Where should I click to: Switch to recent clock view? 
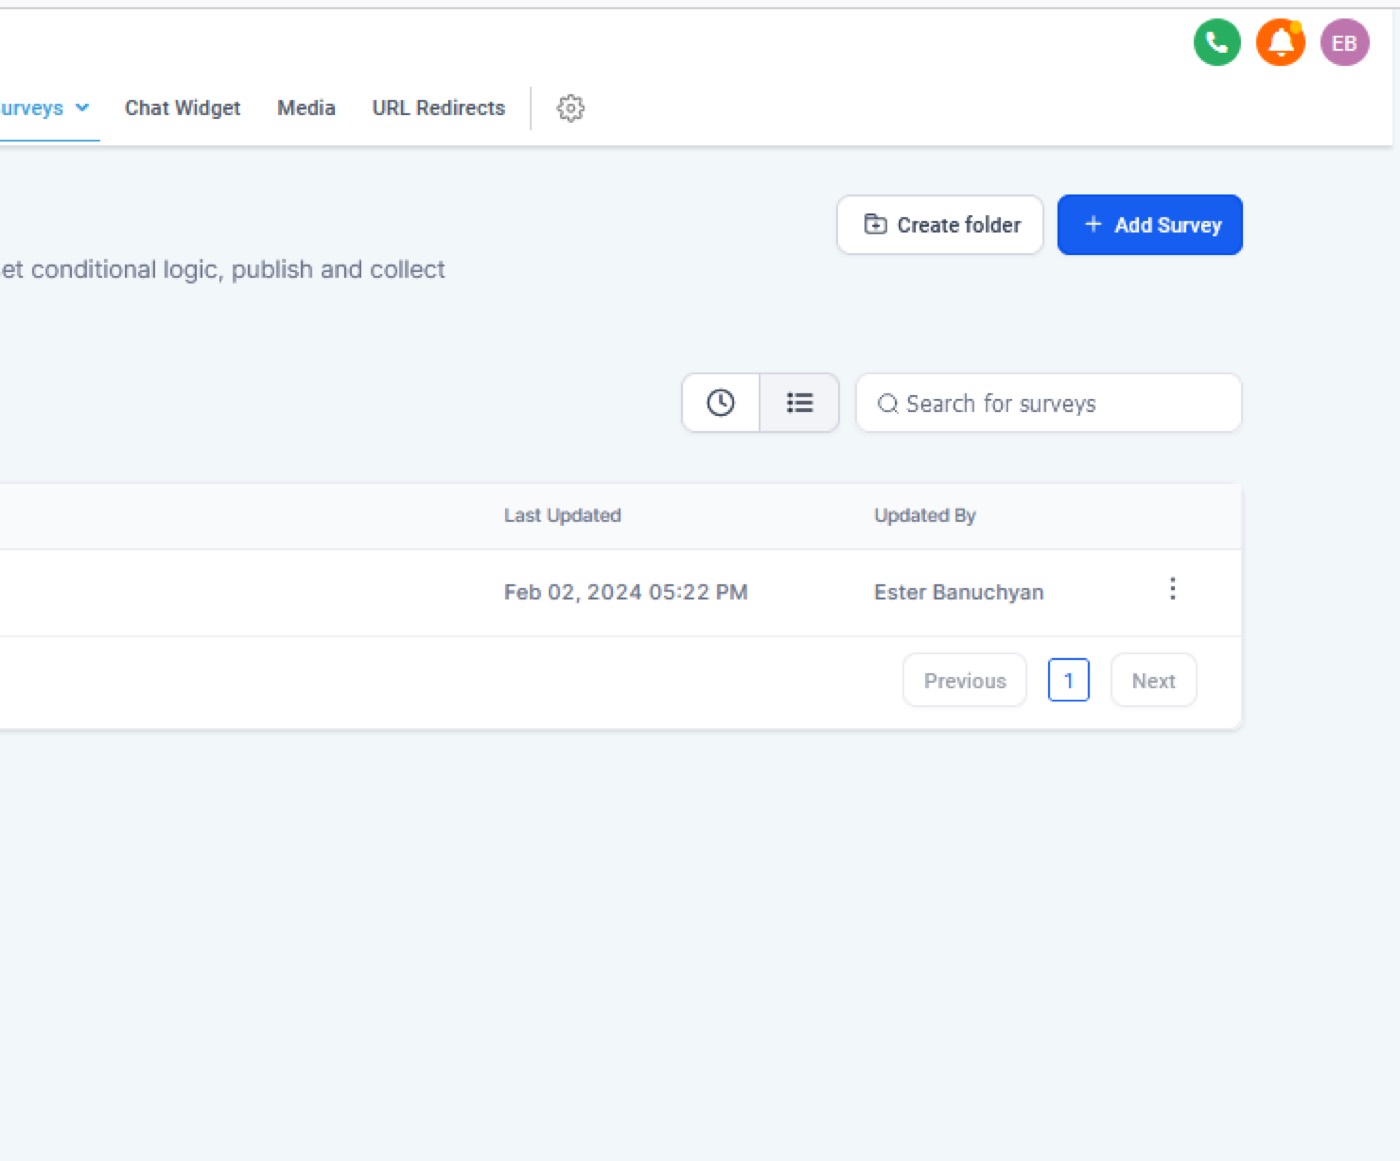pyautogui.click(x=721, y=403)
